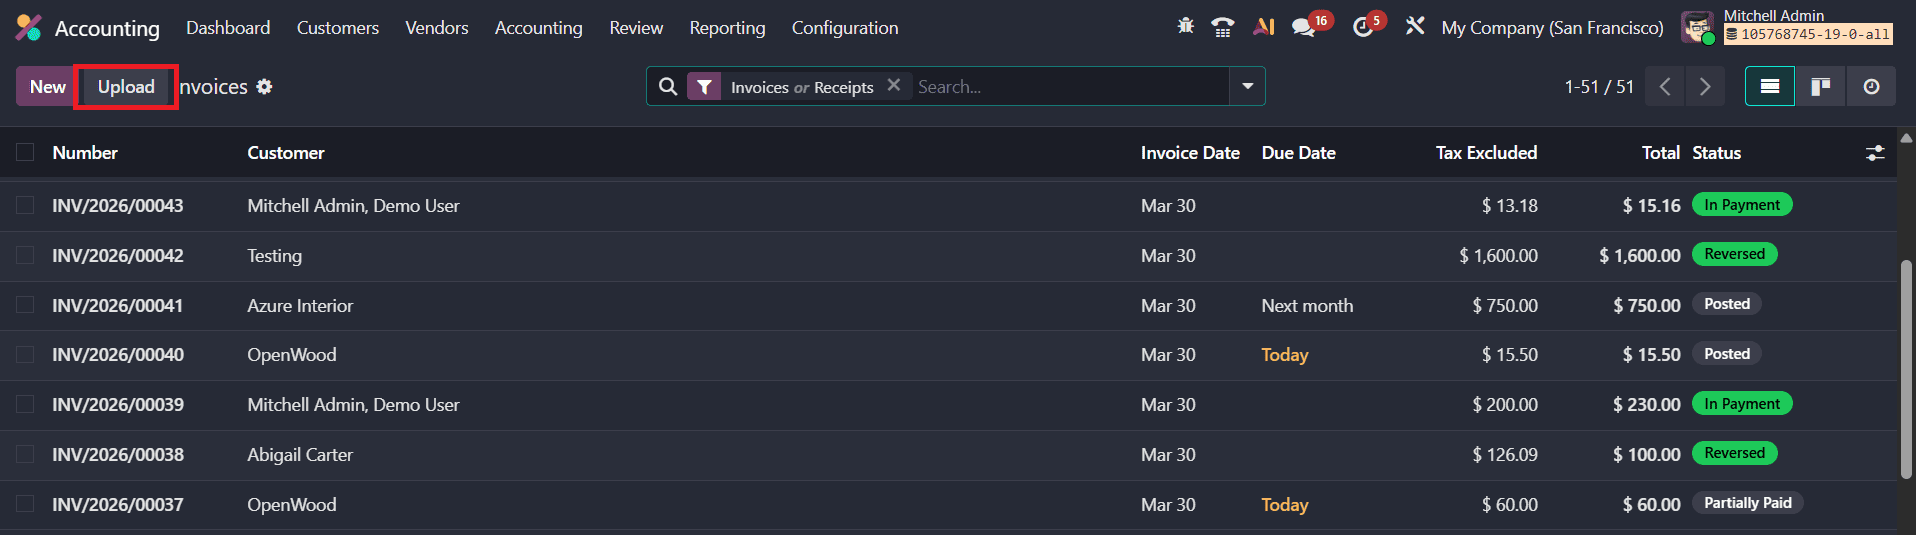
Task: Open the Reporting menu
Action: point(727,28)
